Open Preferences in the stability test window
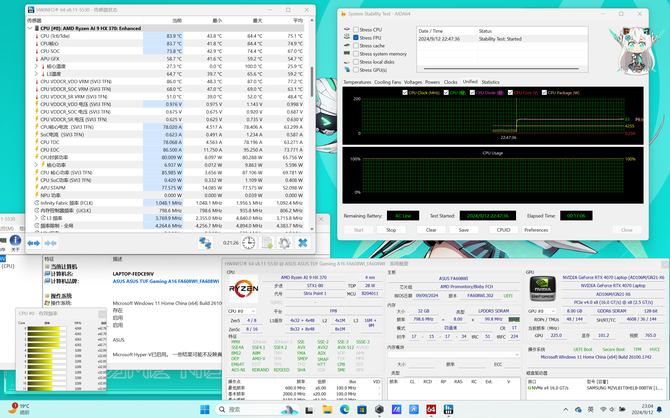 coord(536,230)
